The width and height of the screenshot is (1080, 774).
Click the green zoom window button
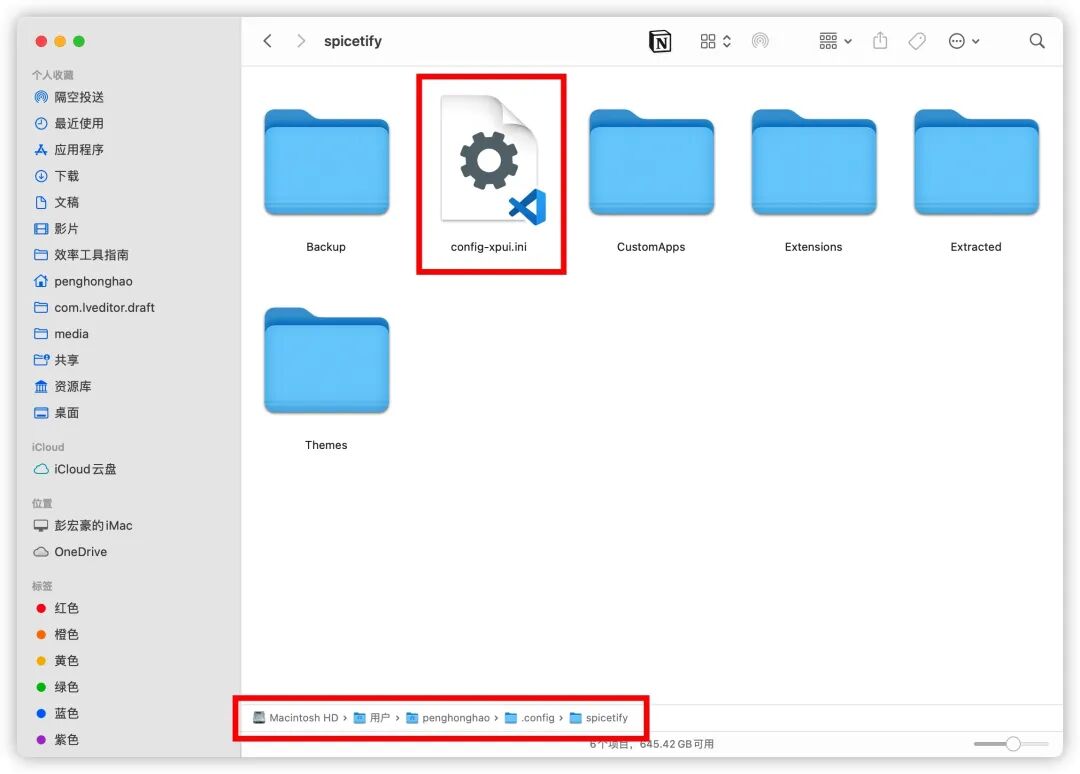pyautogui.click(x=79, y=41)
